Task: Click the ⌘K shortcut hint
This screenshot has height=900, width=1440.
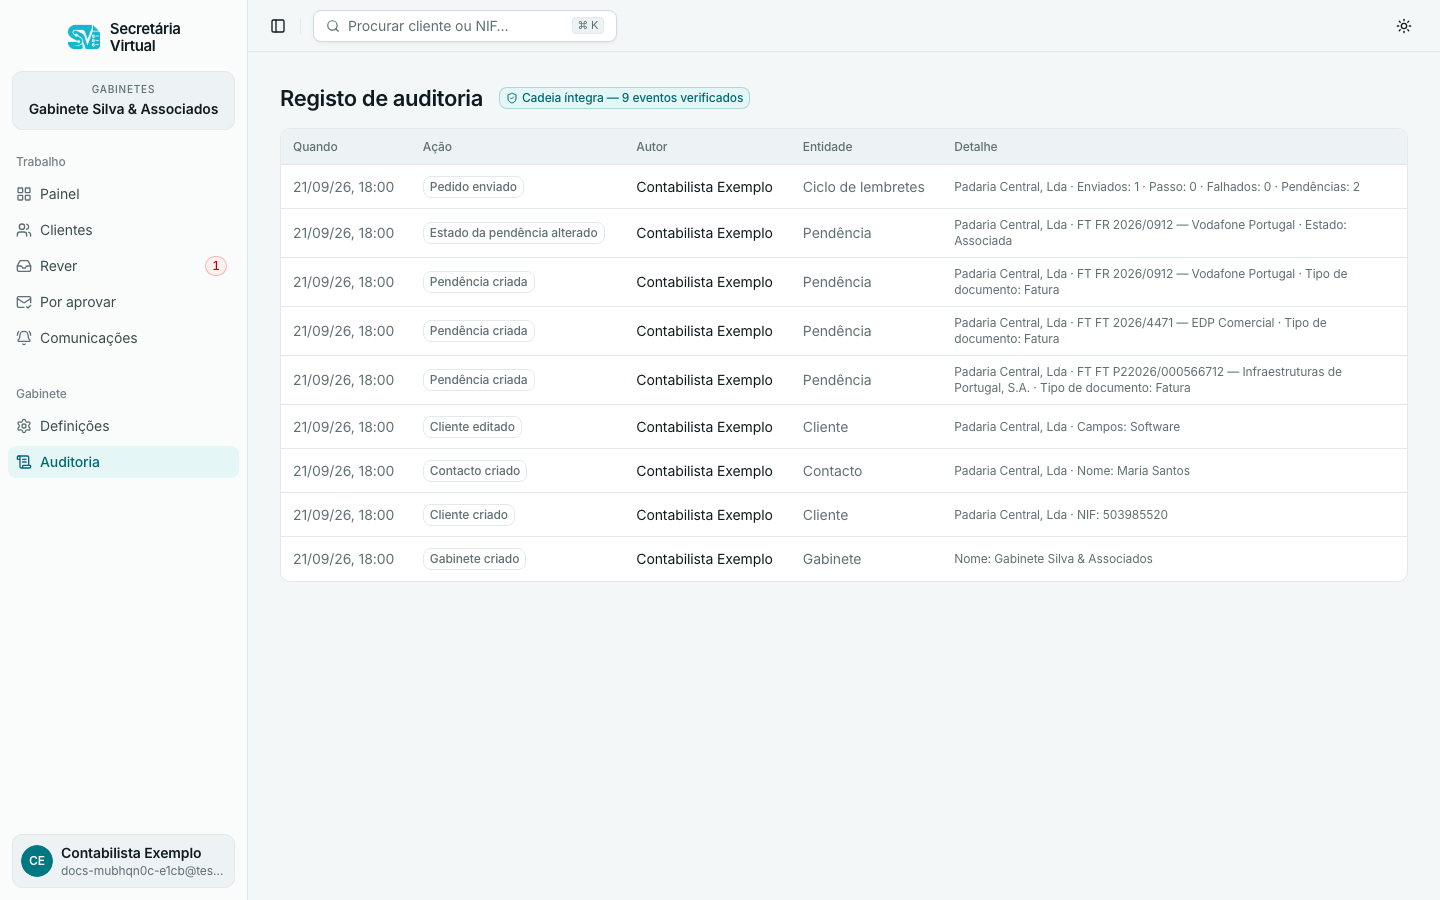Action: tap(588, 26)
